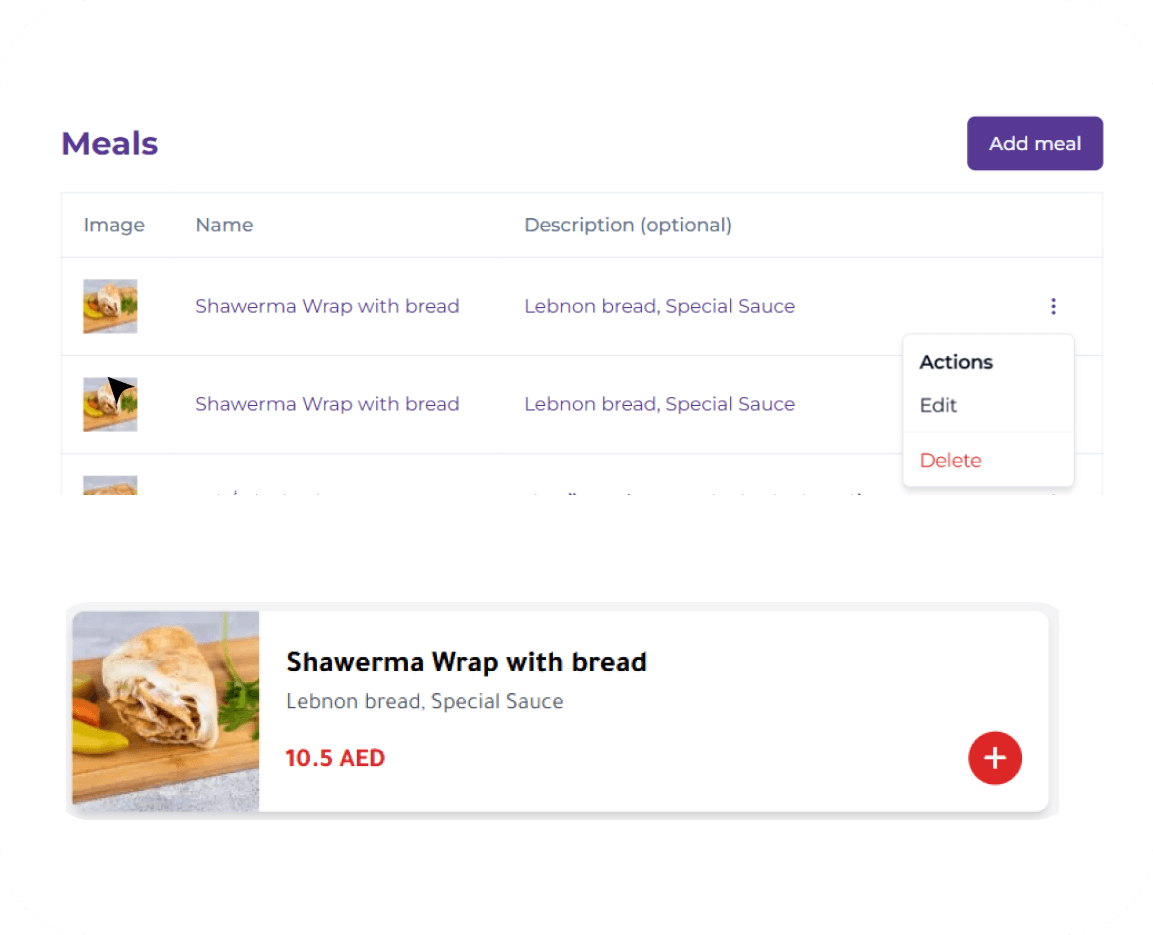Click second row's Lebnon bread, Special Sauce description
1153x935 pixels.
tap(660, 404)
